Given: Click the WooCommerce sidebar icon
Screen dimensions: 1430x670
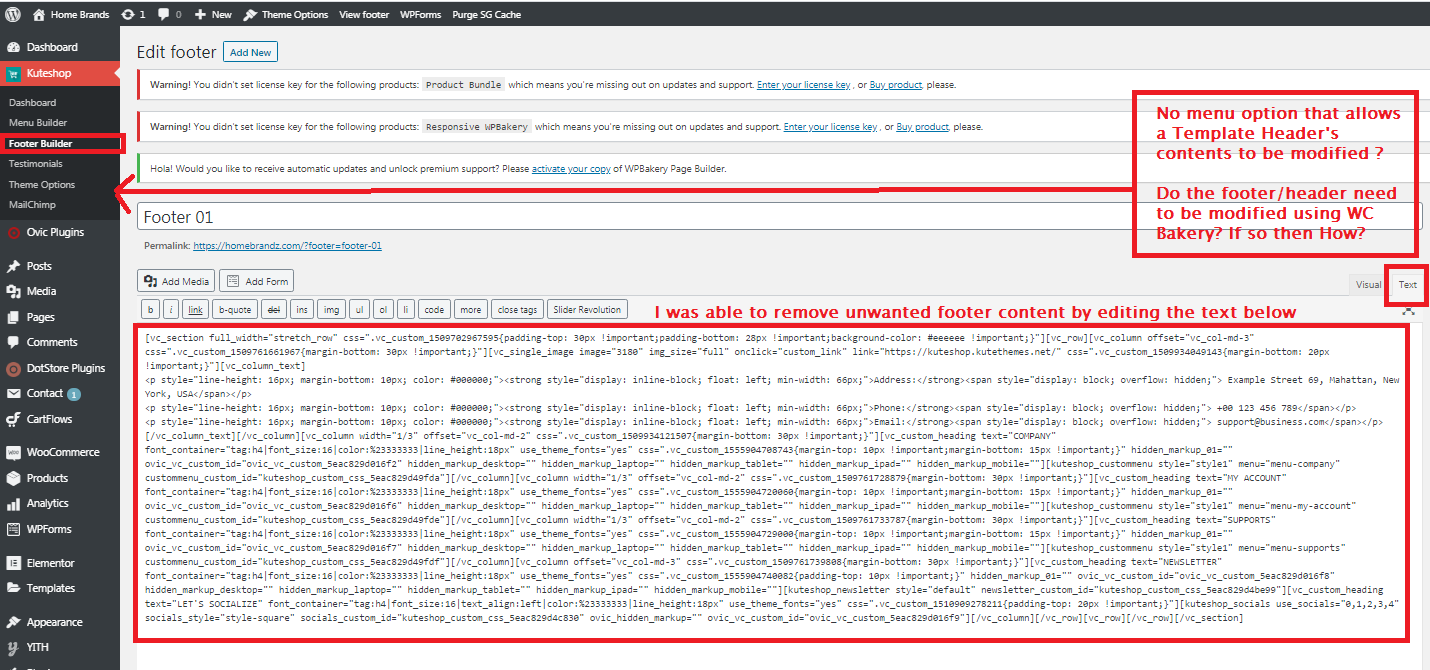Looking at the screenshot, I should (13, 452).
